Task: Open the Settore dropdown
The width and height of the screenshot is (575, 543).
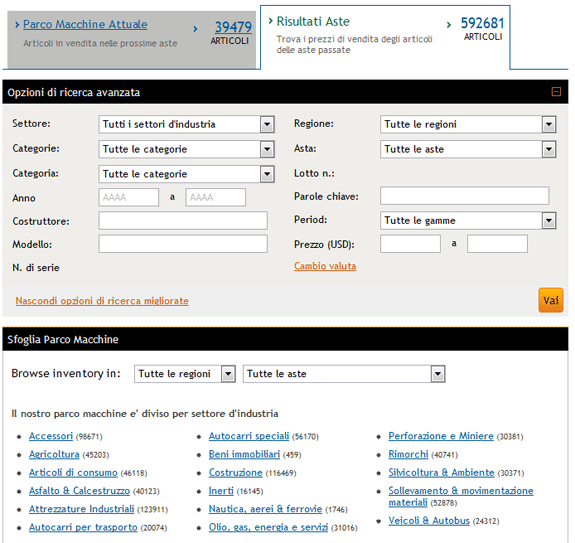Action: click(186, 124)
